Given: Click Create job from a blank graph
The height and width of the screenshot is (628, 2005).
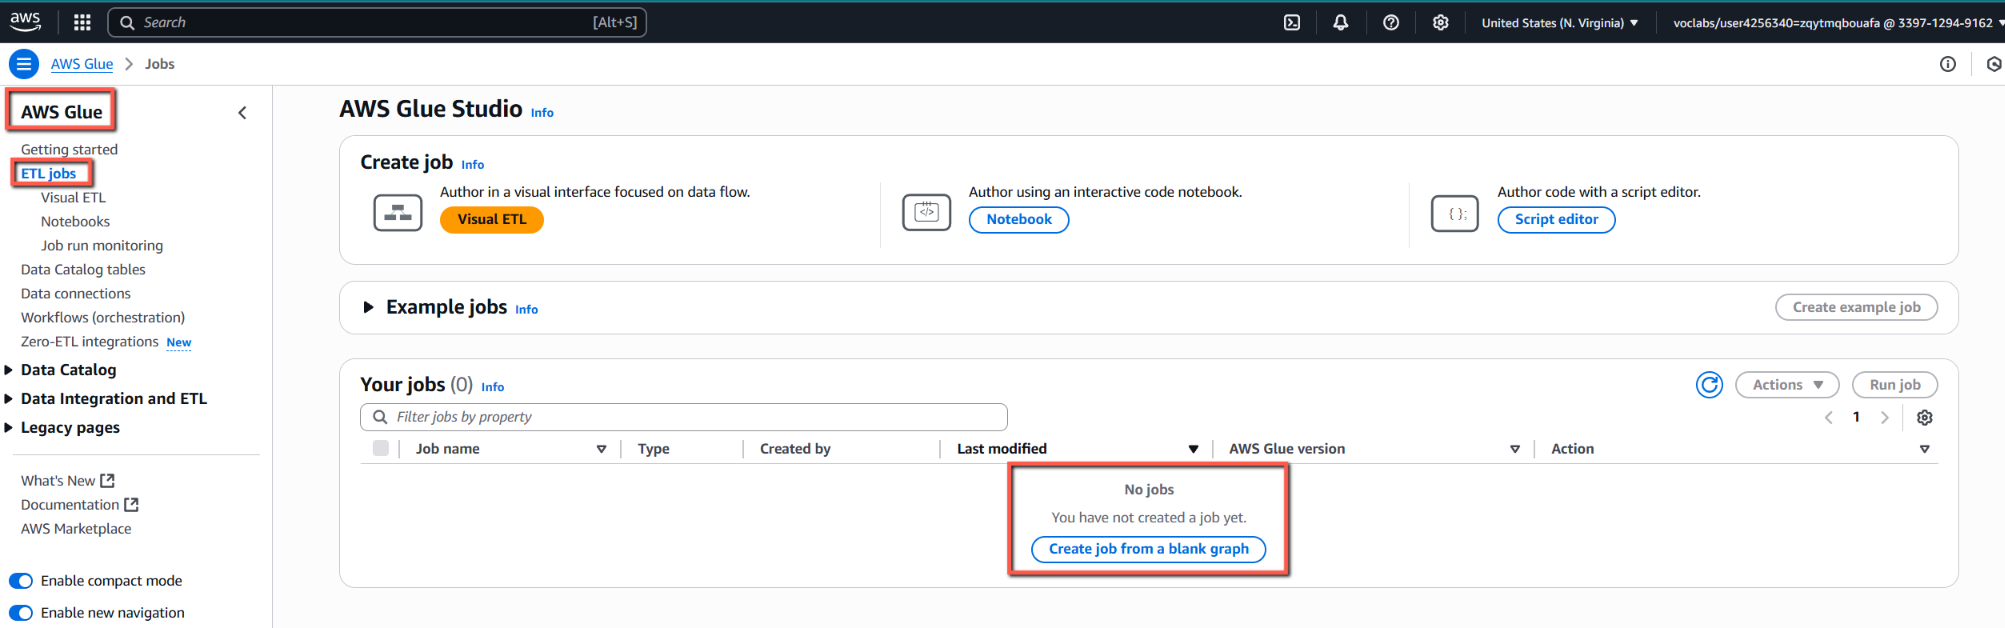Looking at the screenshot, I should tap(1148, 549).
